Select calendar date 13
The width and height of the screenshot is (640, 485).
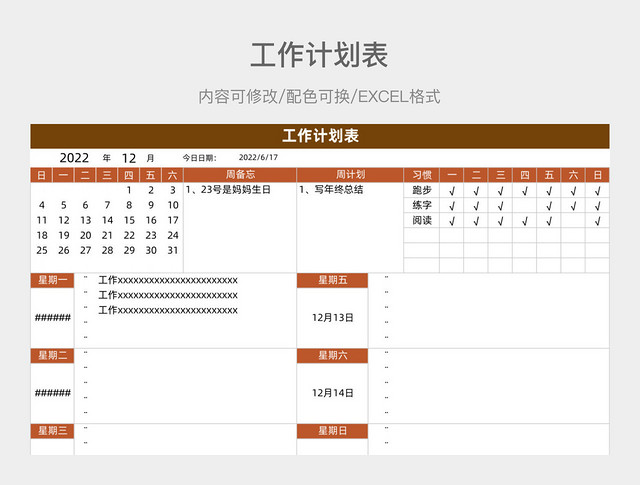[x=85, y=220]
